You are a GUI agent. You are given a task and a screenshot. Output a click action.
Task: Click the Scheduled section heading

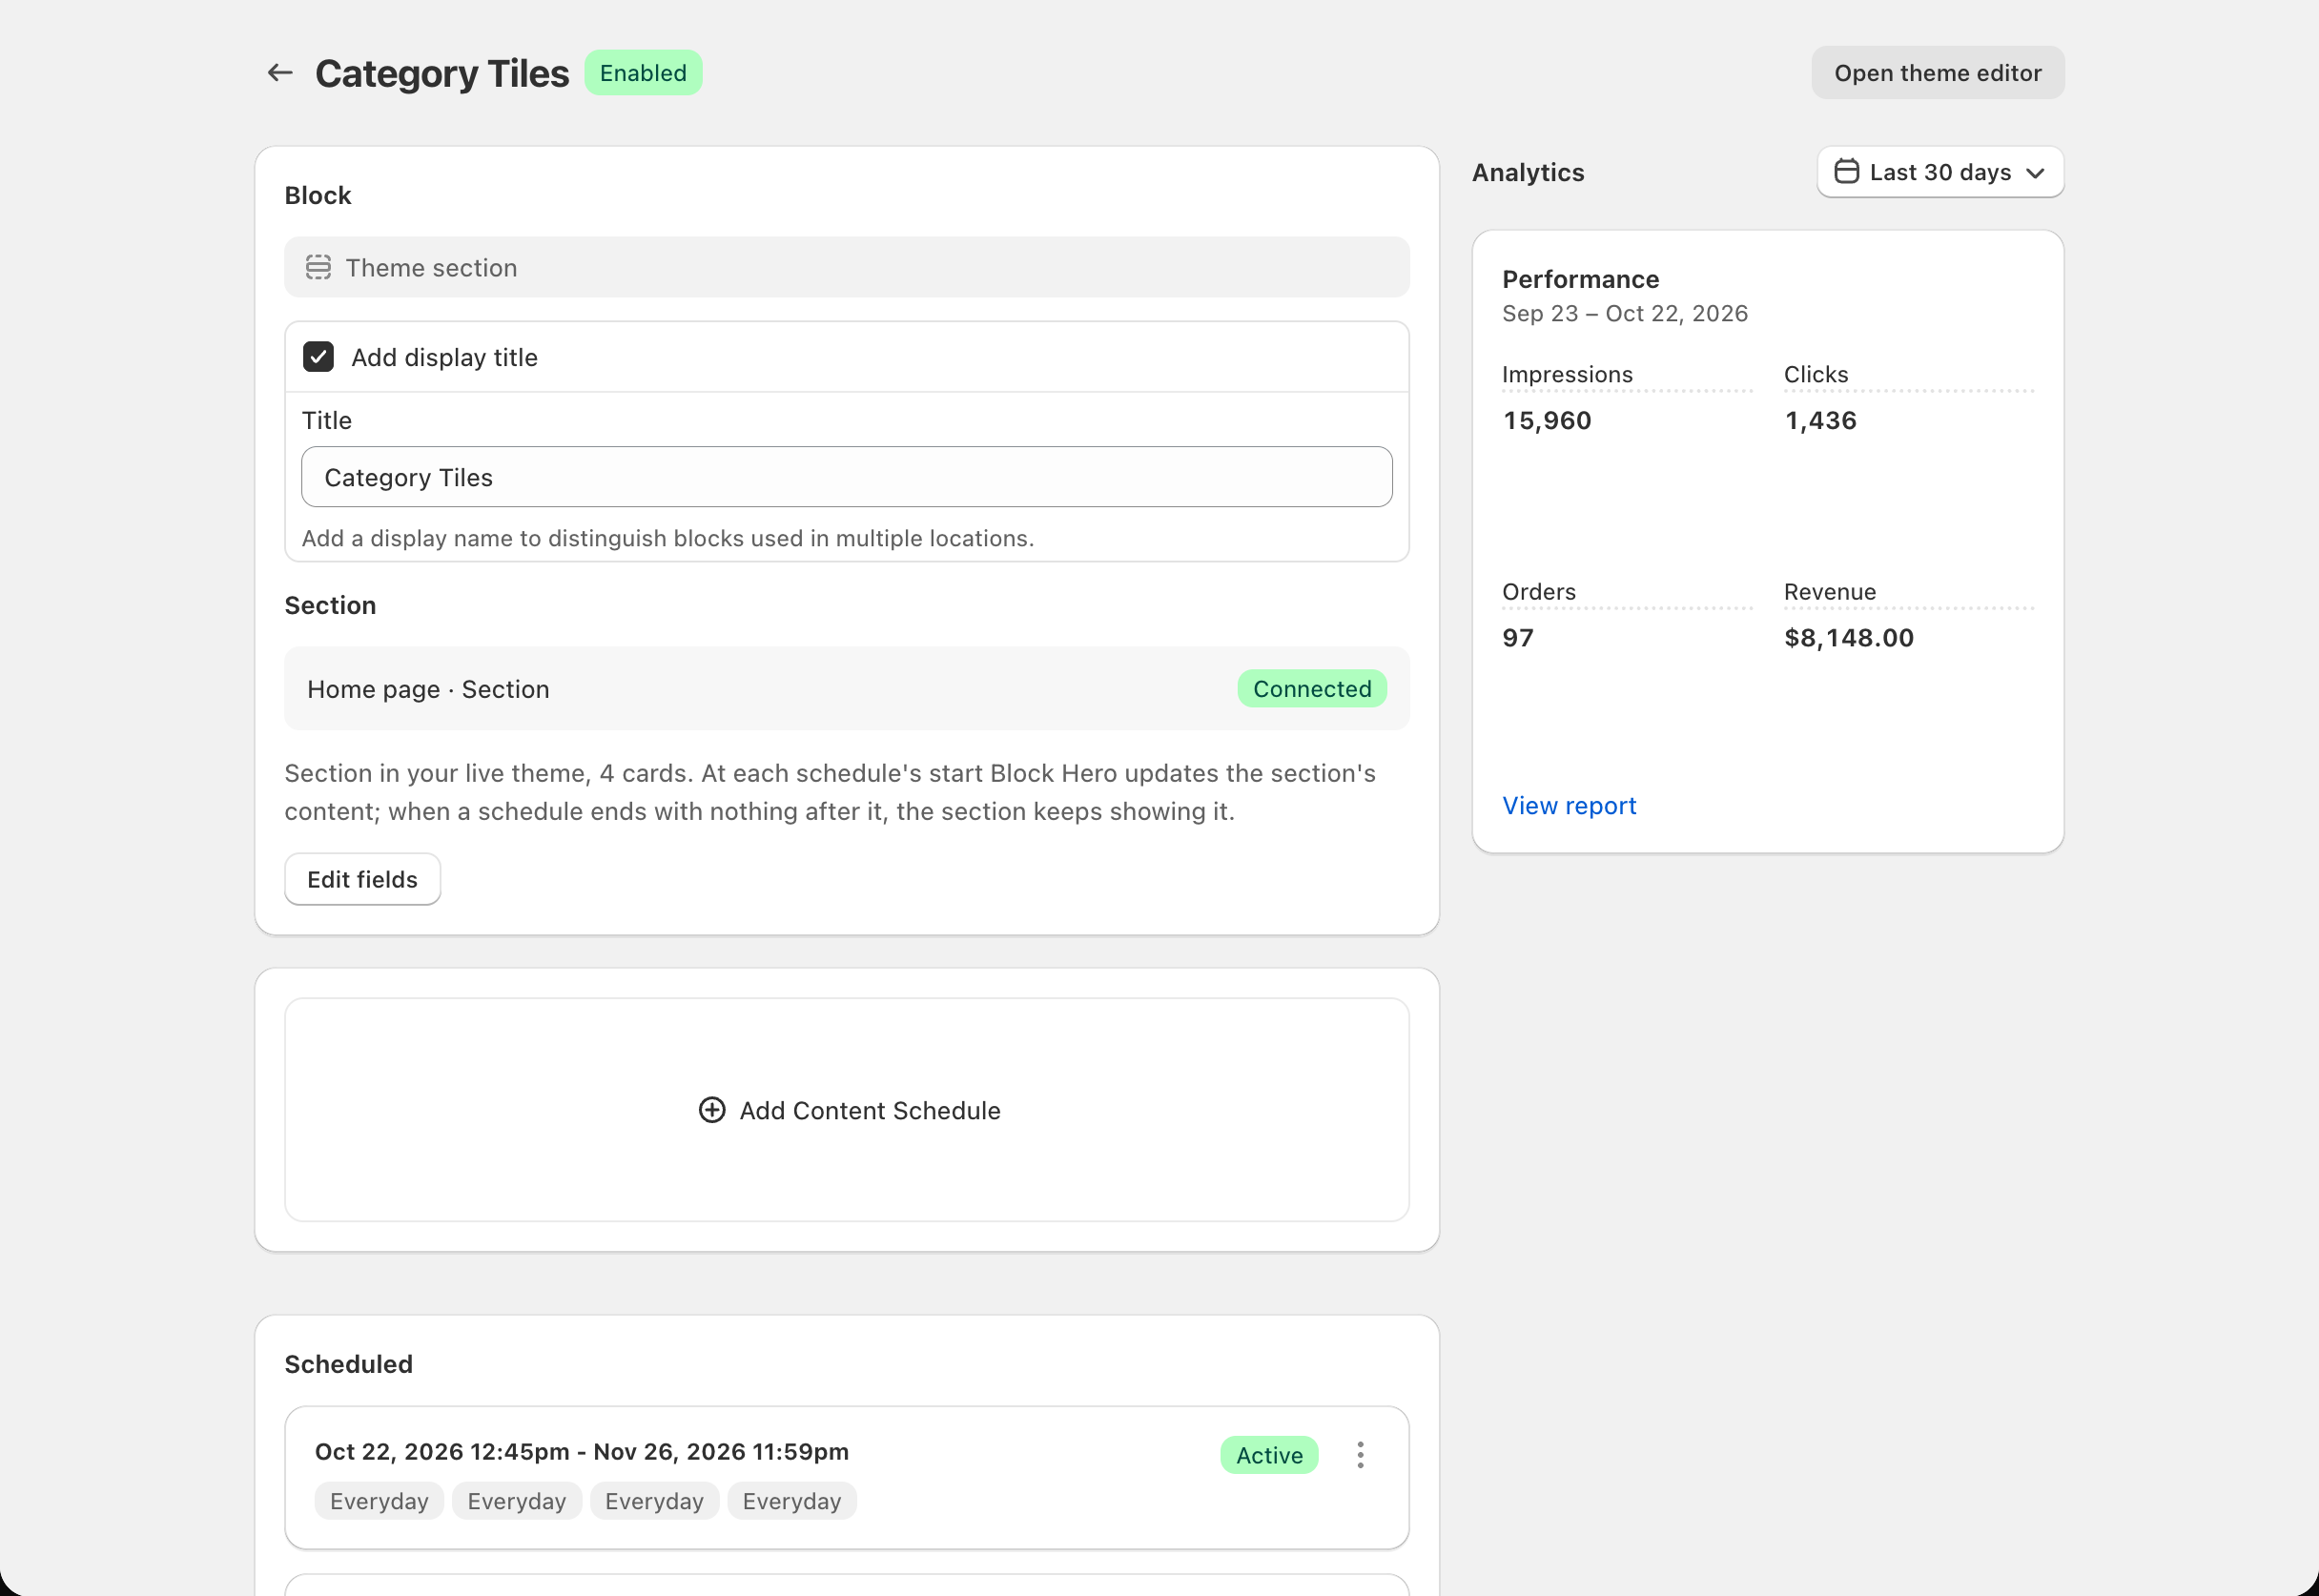[x=348, y=1364]
